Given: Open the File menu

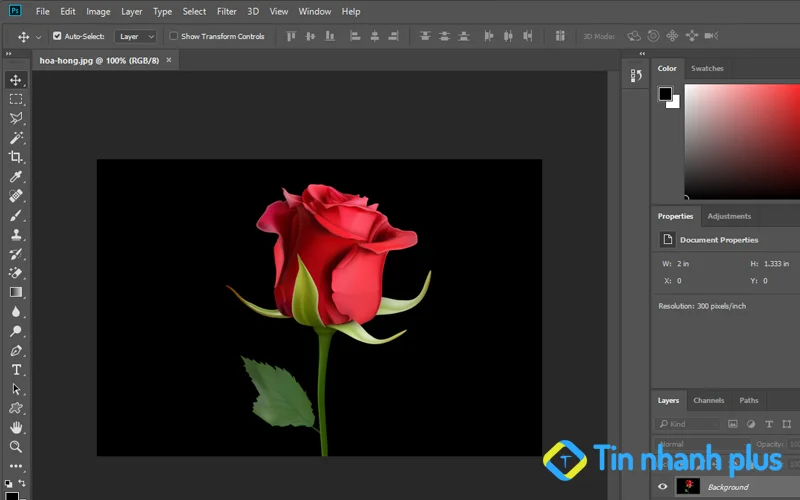Looking at the screenshot, I should pyautogui.click(x=42, y=11).
